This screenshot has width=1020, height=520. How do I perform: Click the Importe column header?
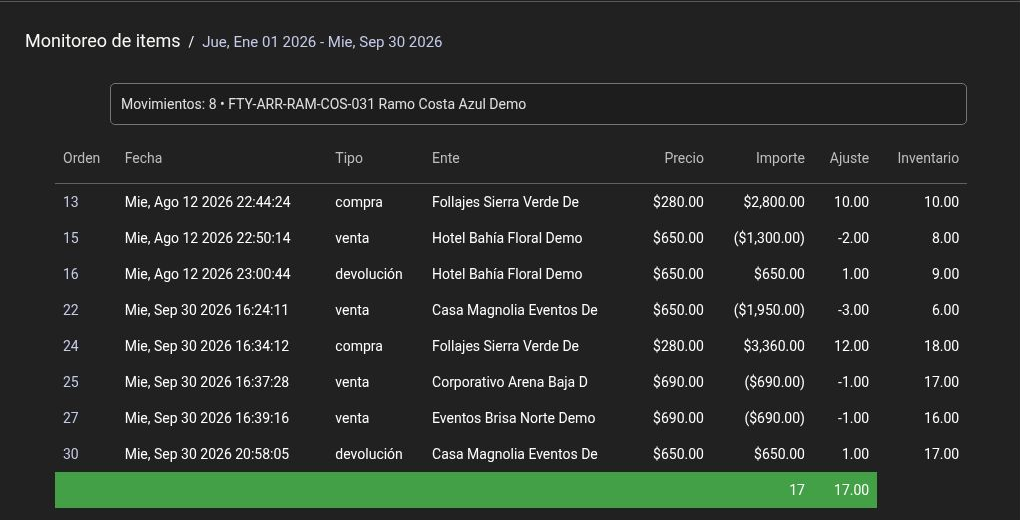[780, 158]
